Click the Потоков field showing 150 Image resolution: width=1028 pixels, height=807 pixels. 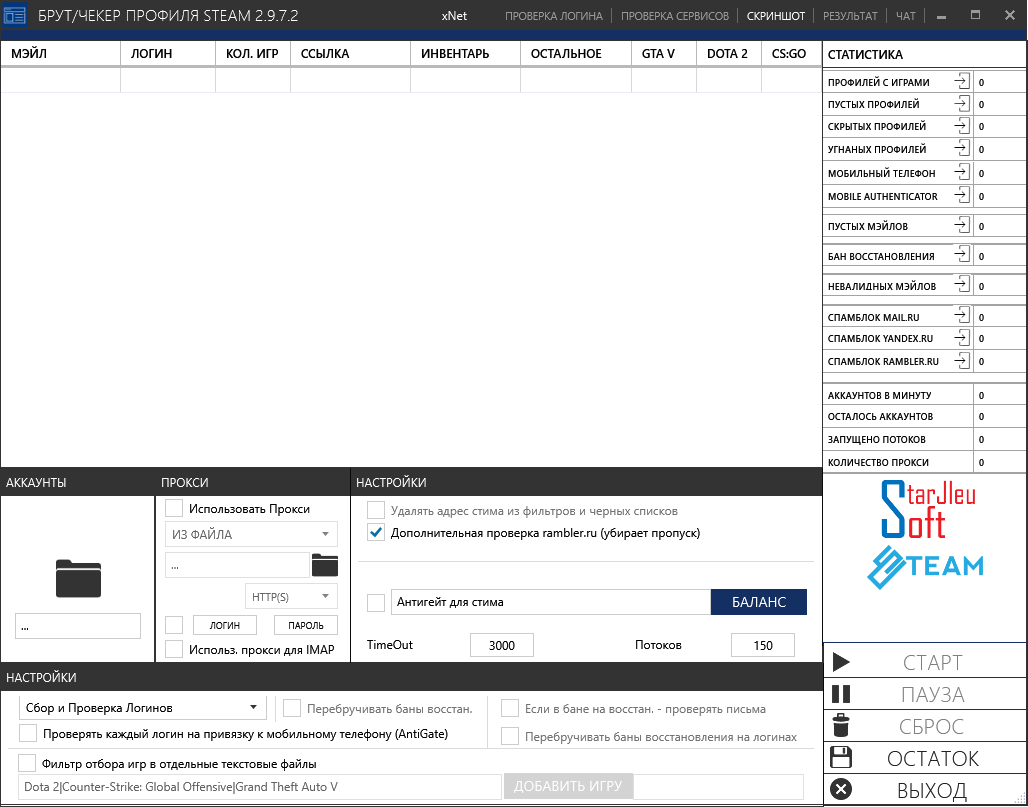pos(762,645)
